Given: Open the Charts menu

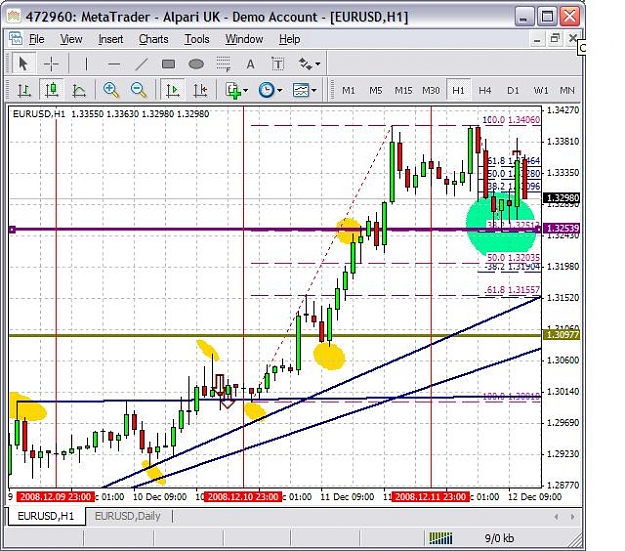Looking at the screenshot, I should click(153, 39).
